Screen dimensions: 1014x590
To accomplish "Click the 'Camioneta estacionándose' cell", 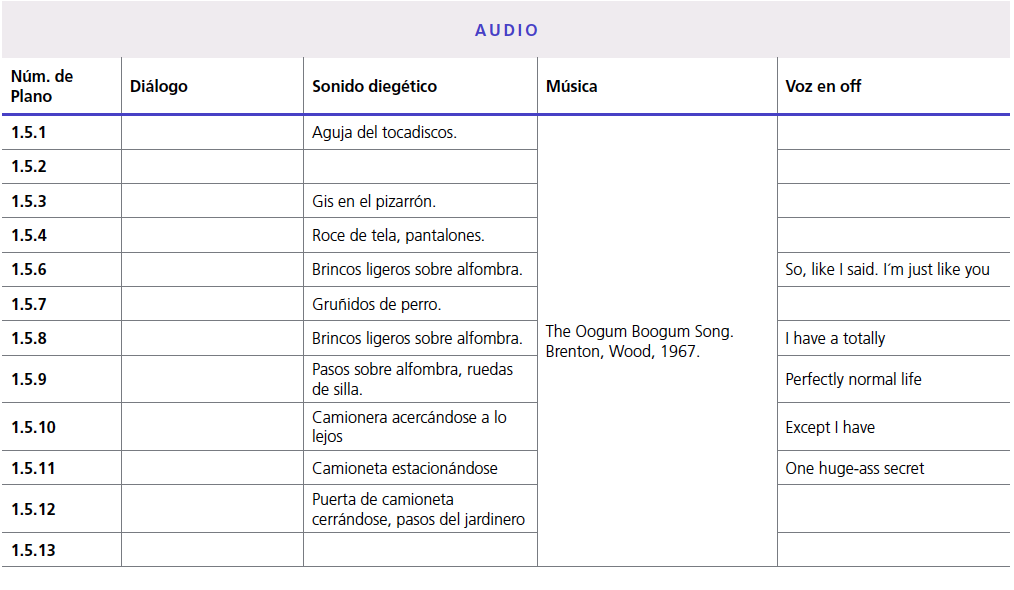I will [x=404, y=468].
